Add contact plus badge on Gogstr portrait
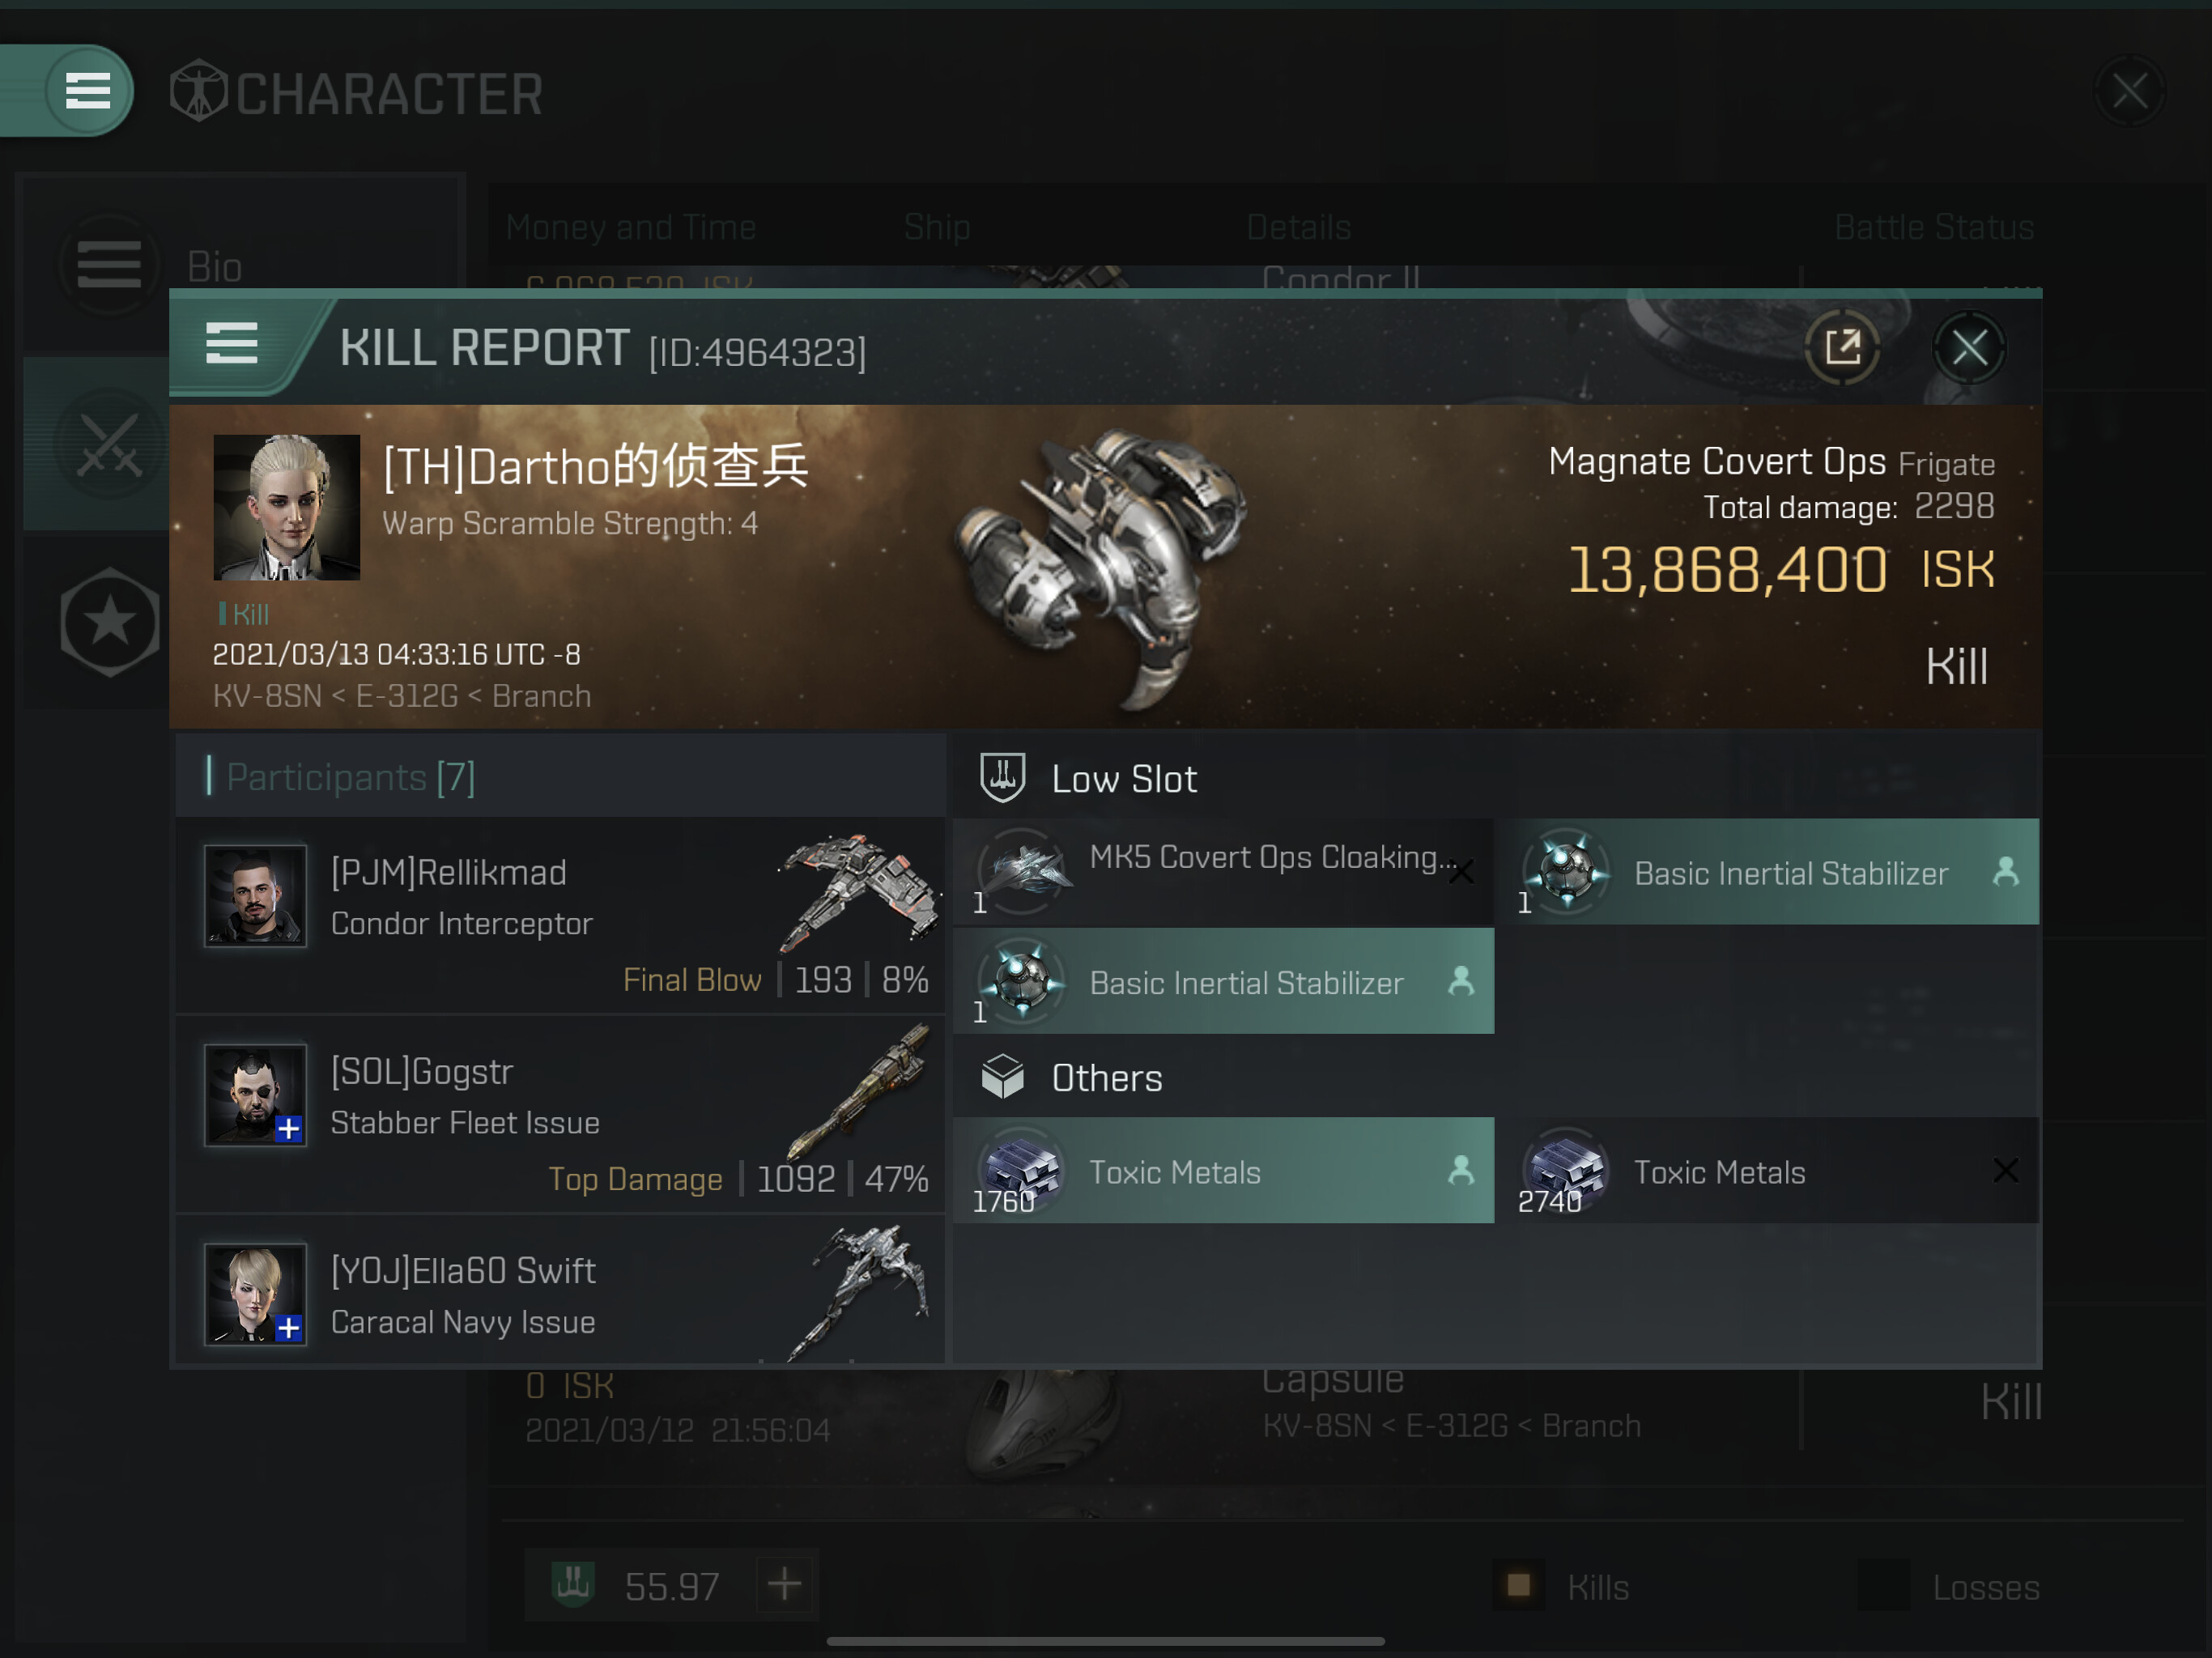Screen dimensions: 2212x1658 tap(289, 1128)
